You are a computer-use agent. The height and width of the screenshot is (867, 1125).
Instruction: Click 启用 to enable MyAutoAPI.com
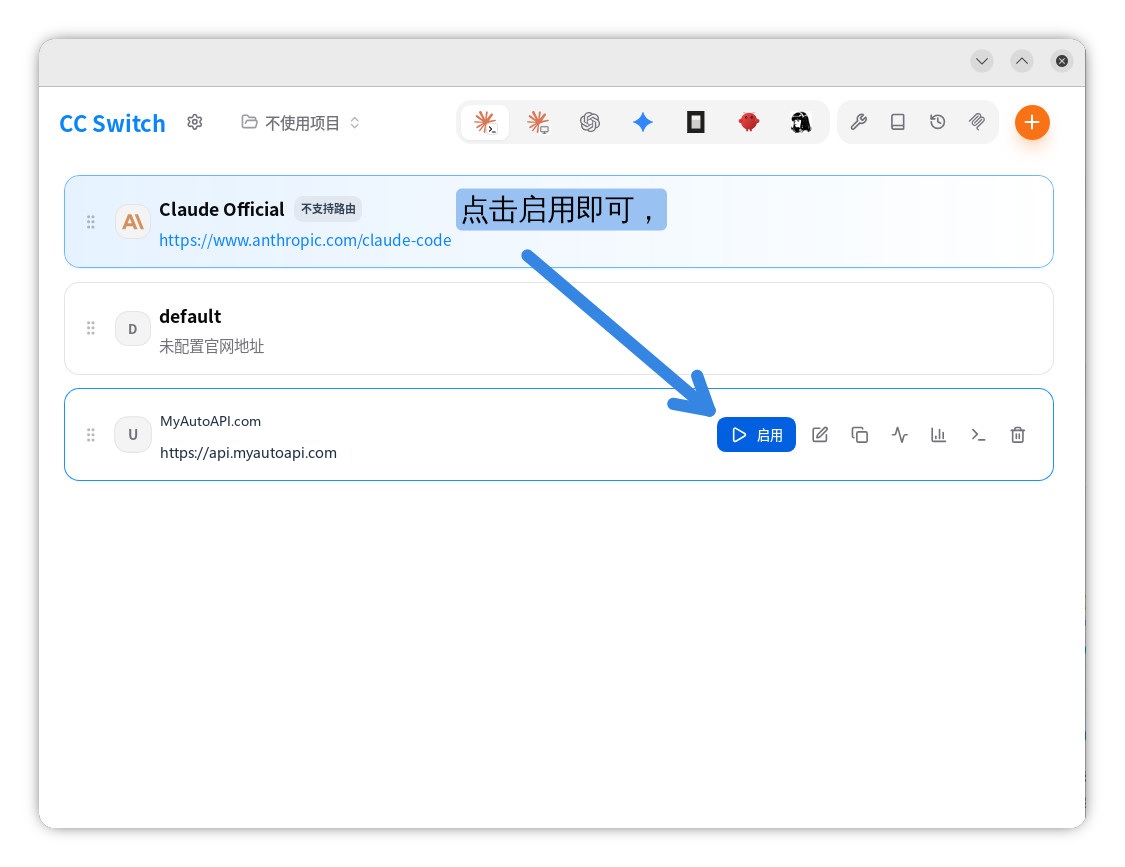pos(756,435)
